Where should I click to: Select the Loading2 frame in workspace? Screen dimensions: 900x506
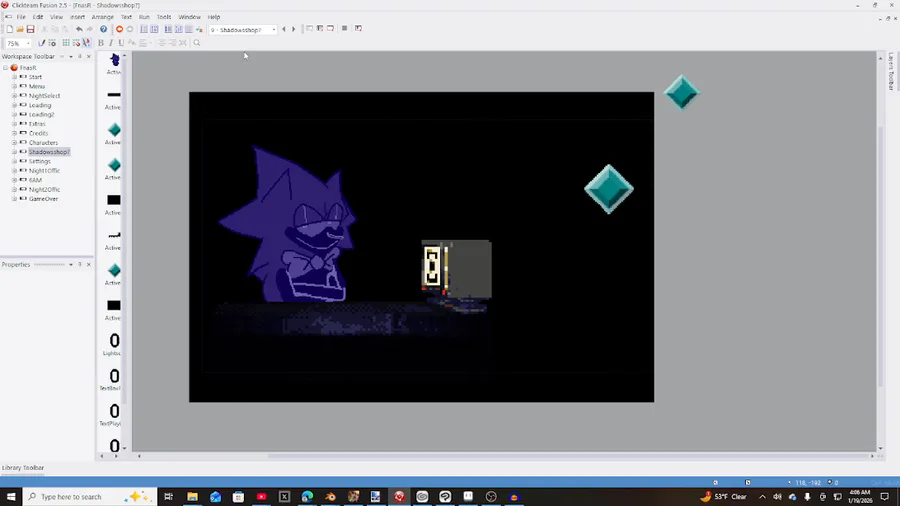tap(41, 115)
